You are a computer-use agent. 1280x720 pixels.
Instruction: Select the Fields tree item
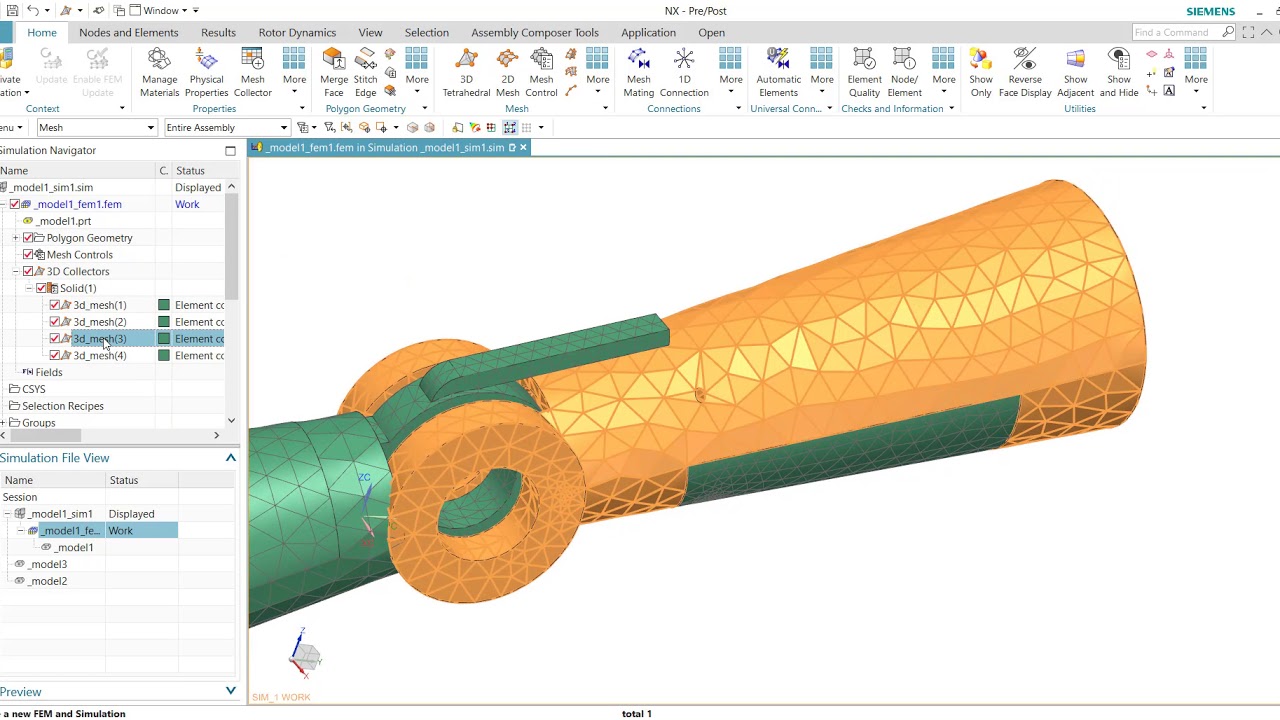click(48, 372)
